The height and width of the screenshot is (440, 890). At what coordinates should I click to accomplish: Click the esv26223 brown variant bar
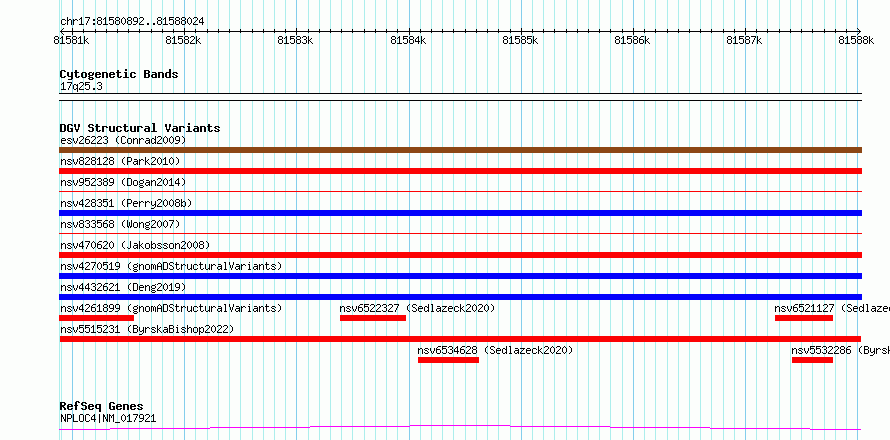(x=460, y=150)
